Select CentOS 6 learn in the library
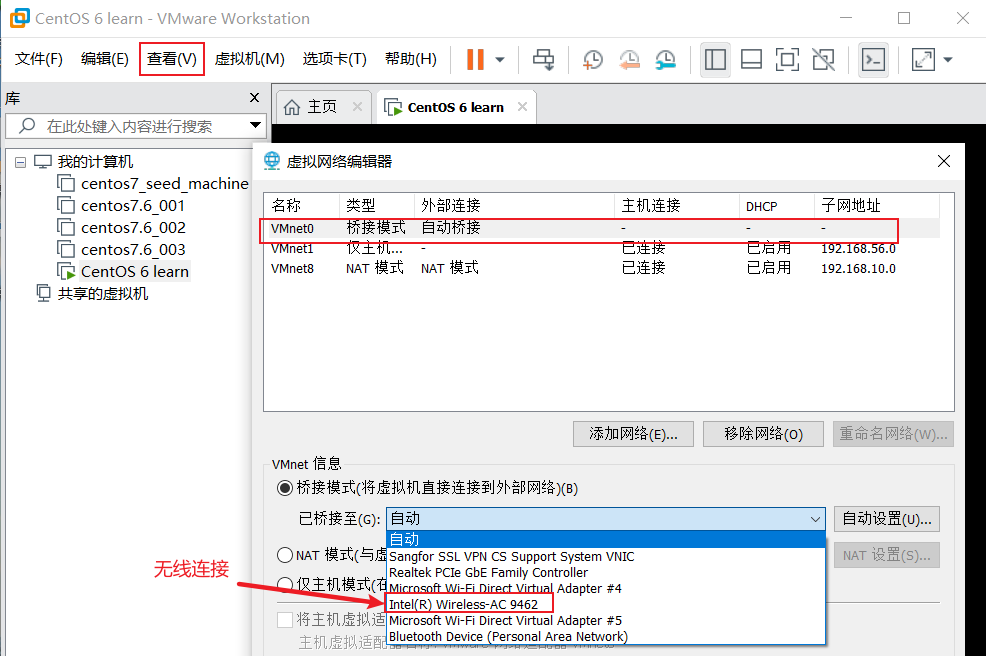Viewport: 986px width, 656px height. click(x=135, y=272)
